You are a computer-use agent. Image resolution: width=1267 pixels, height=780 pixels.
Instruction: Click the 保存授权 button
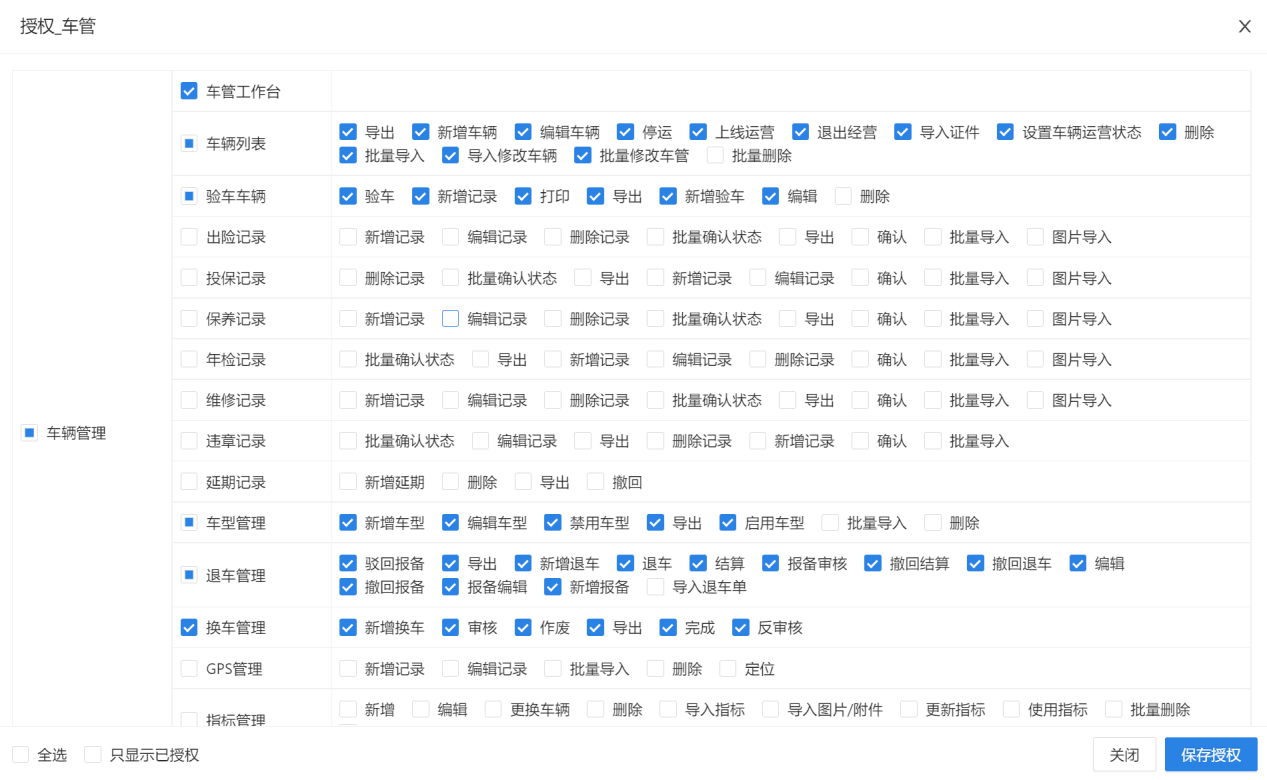coord(1210,755)
